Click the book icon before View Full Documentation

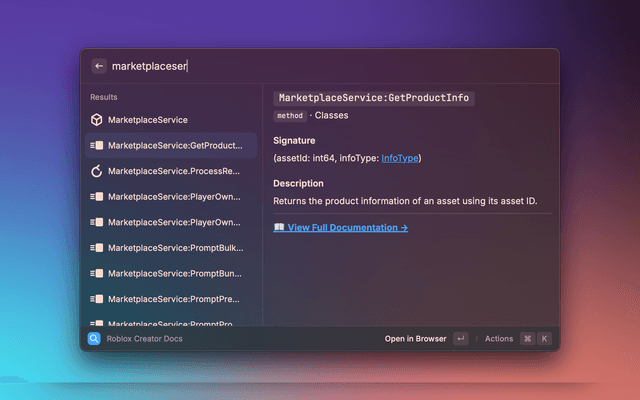(x=279, y=228)
